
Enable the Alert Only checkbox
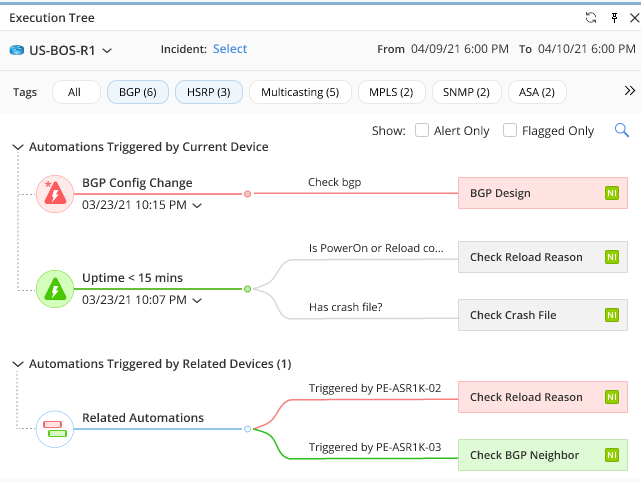pos(421,130)
